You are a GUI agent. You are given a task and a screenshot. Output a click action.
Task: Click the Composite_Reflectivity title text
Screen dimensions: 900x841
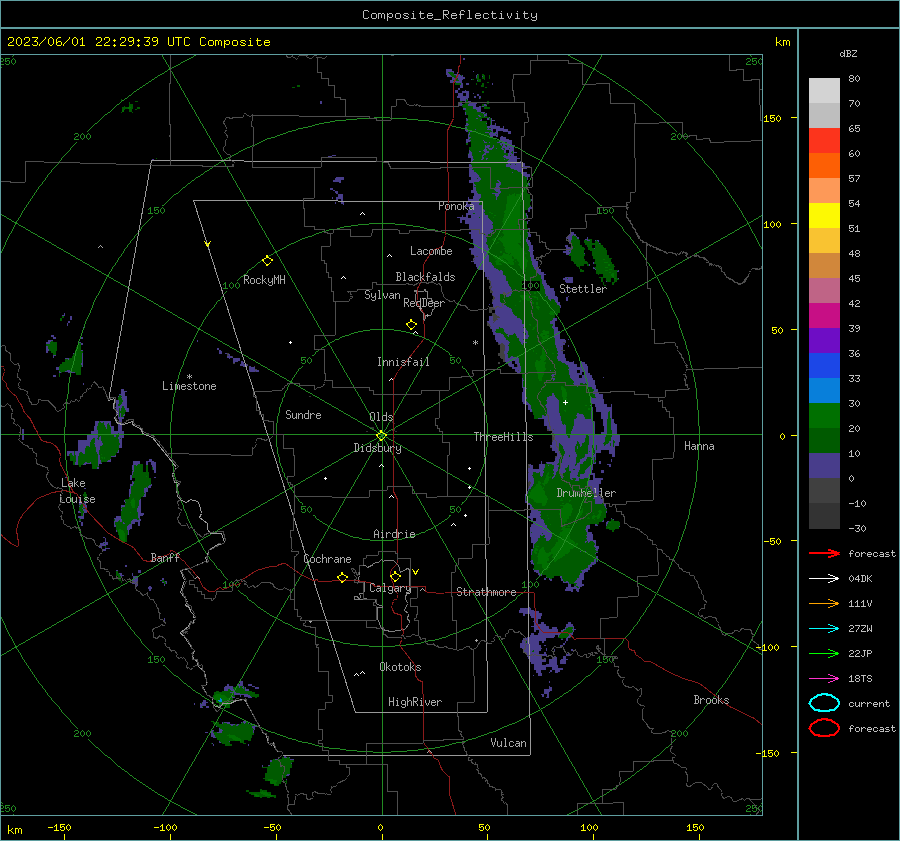449,15
